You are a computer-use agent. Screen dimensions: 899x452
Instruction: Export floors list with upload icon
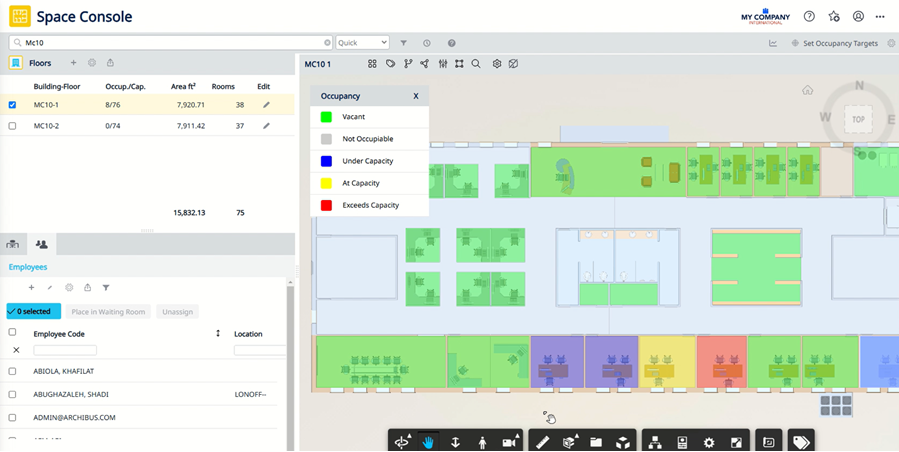click(x=110, y=63)
